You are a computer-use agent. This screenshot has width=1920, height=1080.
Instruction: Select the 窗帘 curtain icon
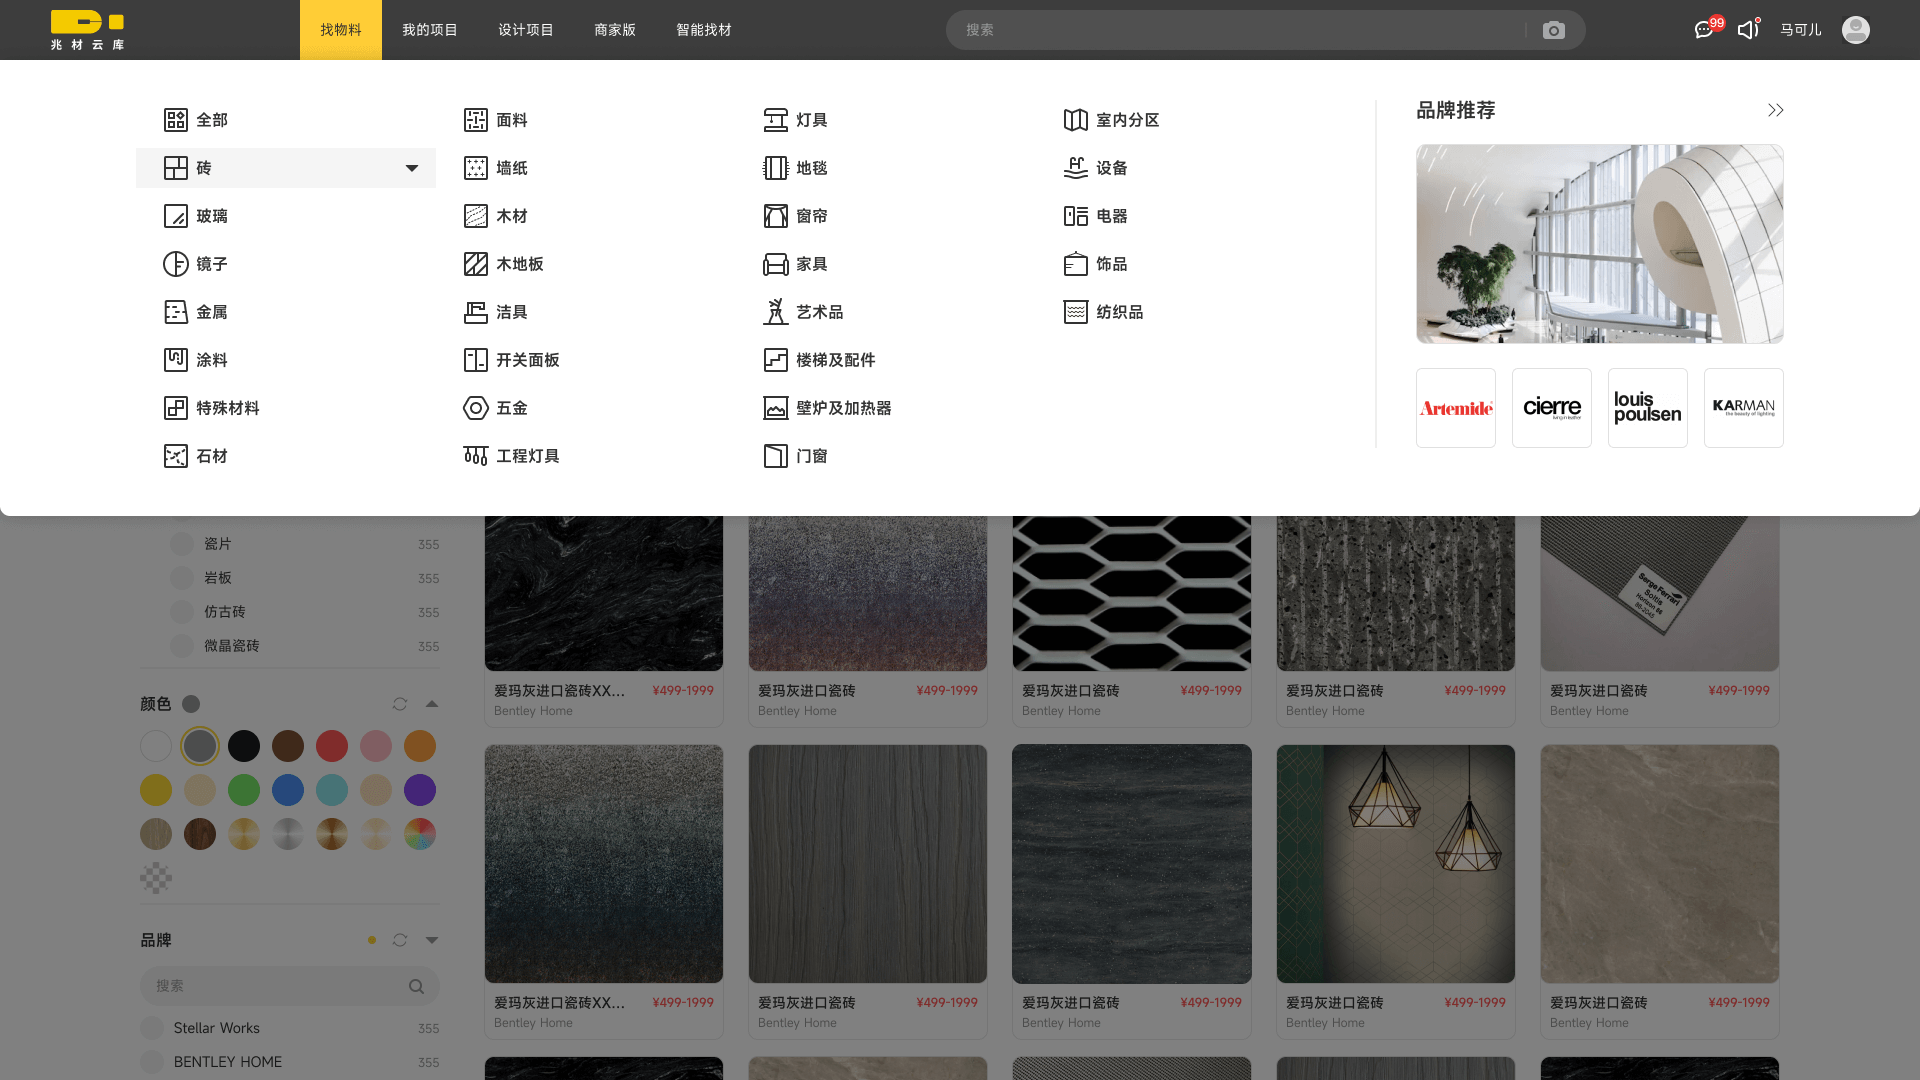tap(776, 216)
